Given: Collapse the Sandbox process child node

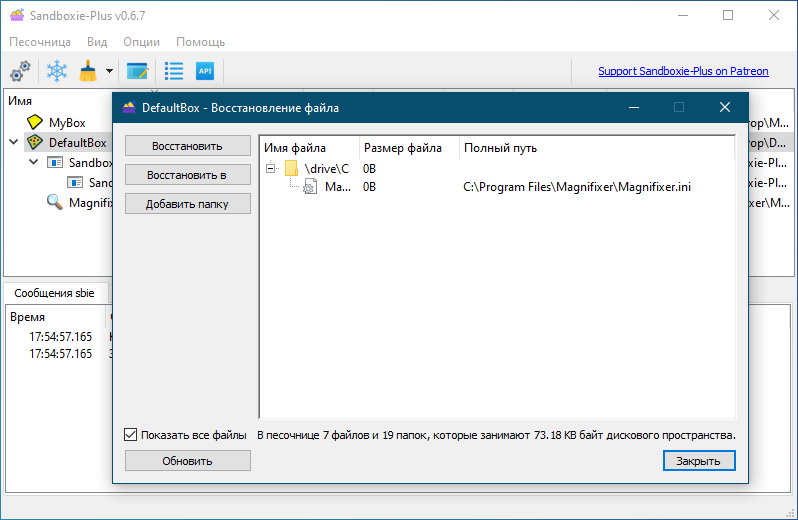Looking at the screenshot, I should click(34, 162).
